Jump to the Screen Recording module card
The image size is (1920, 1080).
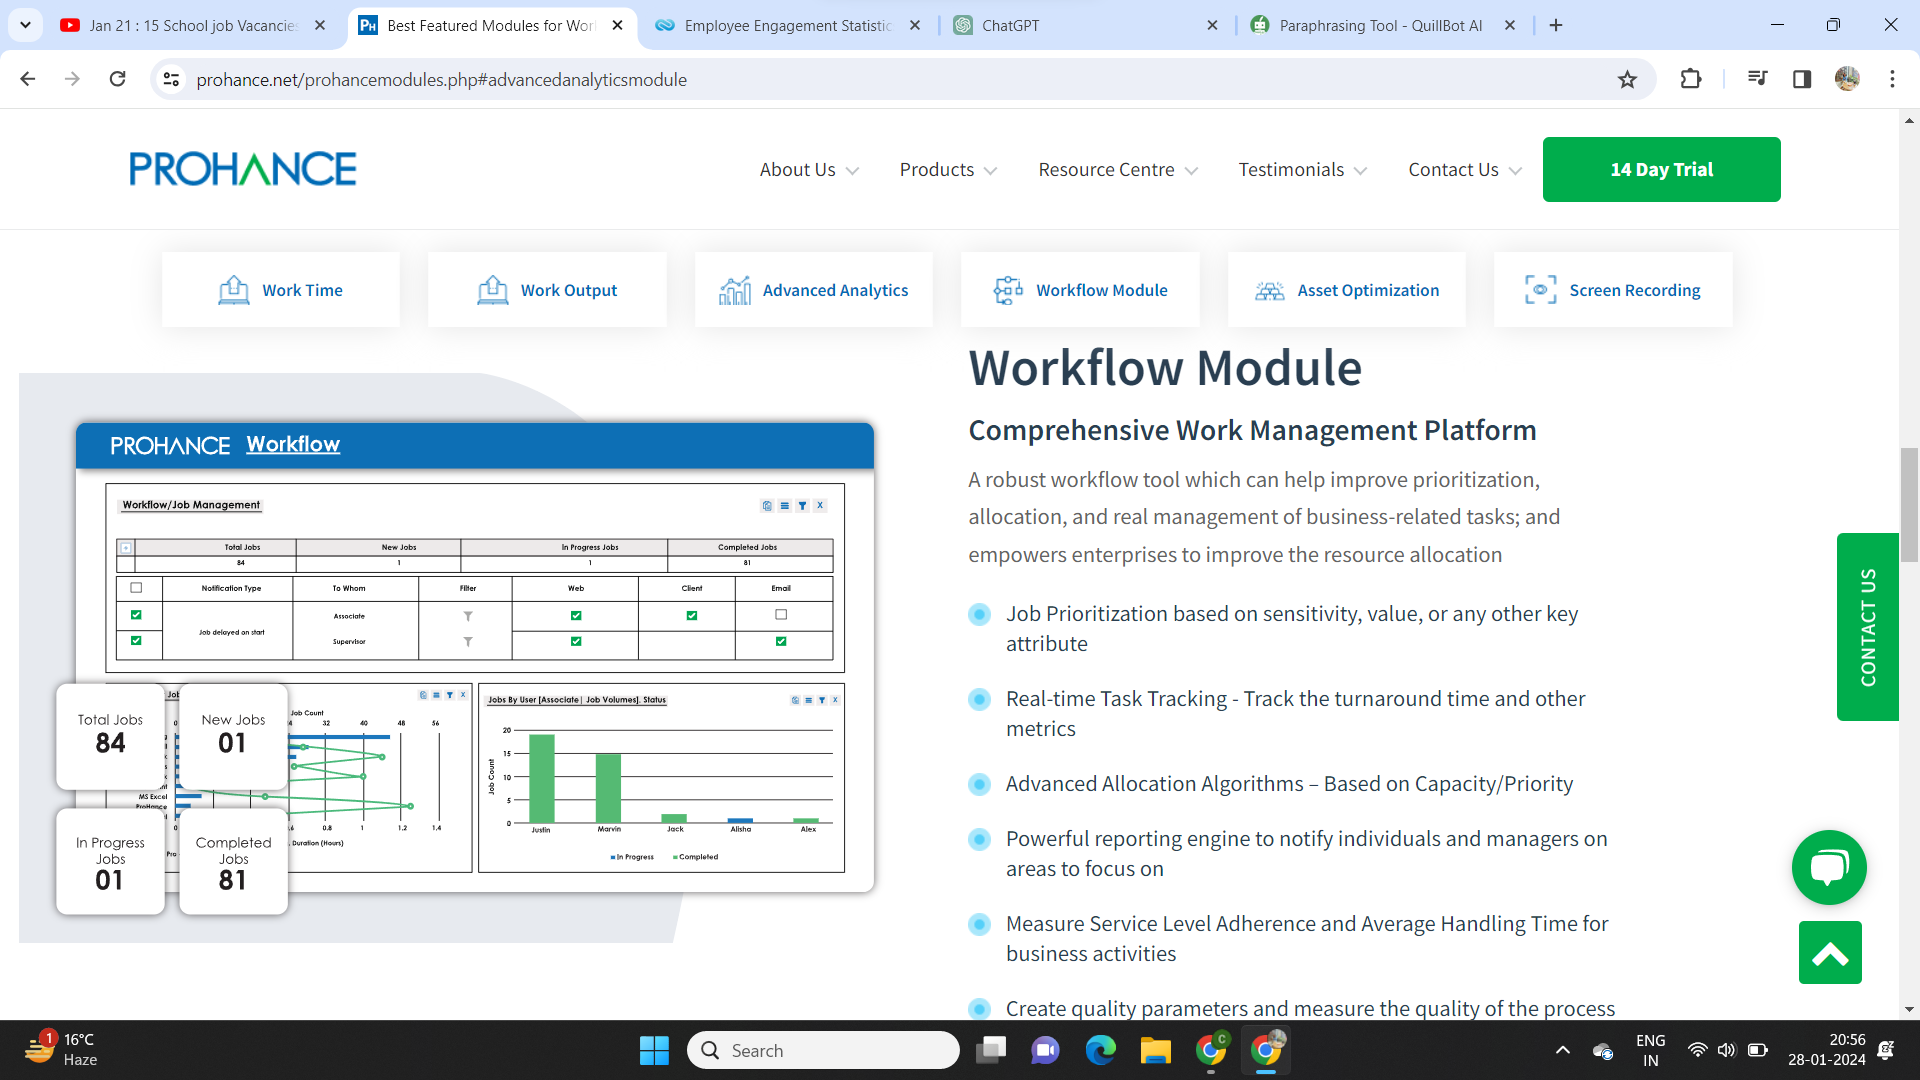point(1613,290)
